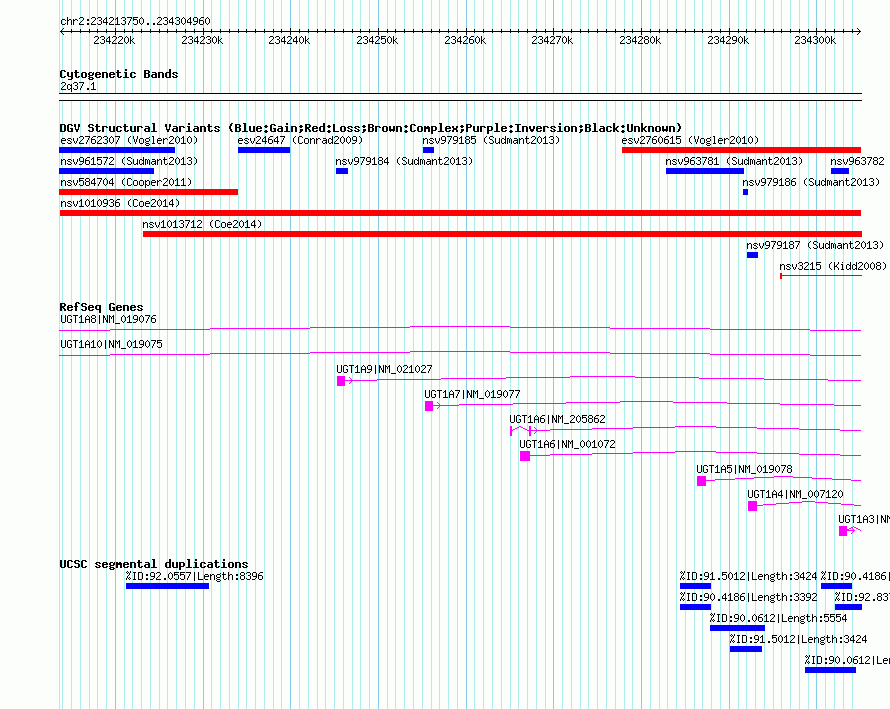890x709 pixels.
Task: Click the UGT1A6|NM_001072 gene label
Action: tap(568, 444)
